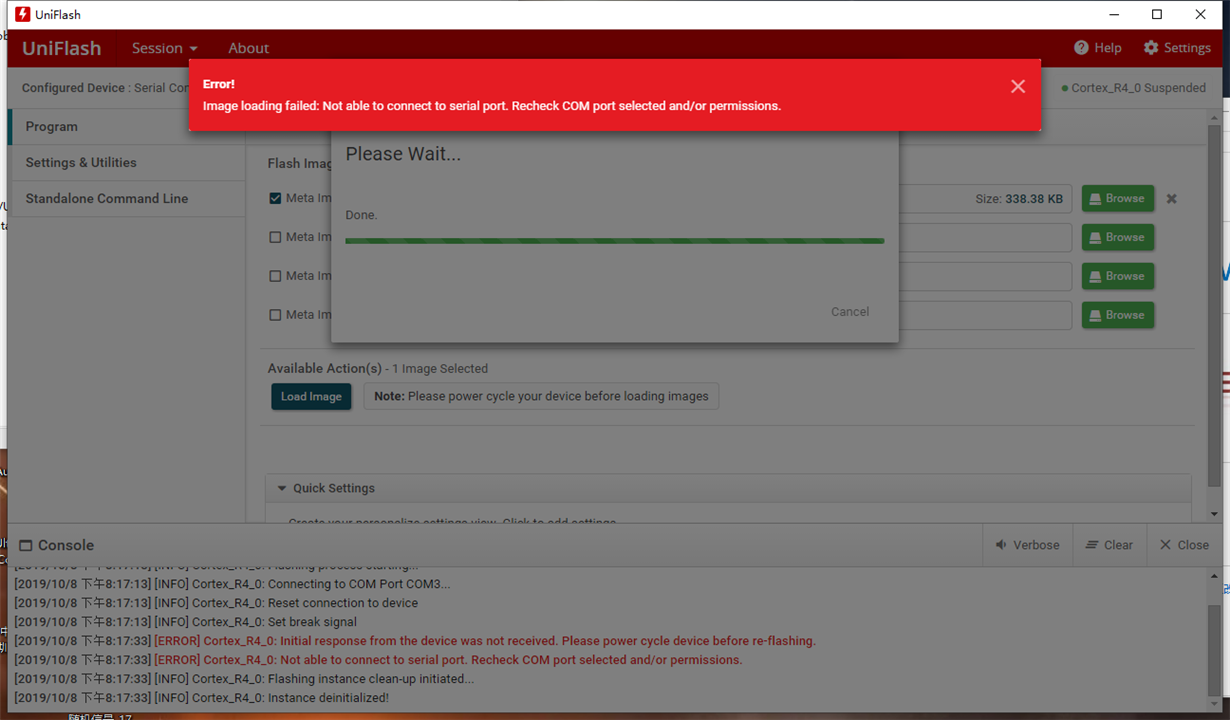The width and height of the screenshot is (1230, 720).
Task: Minimize the UniFlash window
Action: 1114,14
